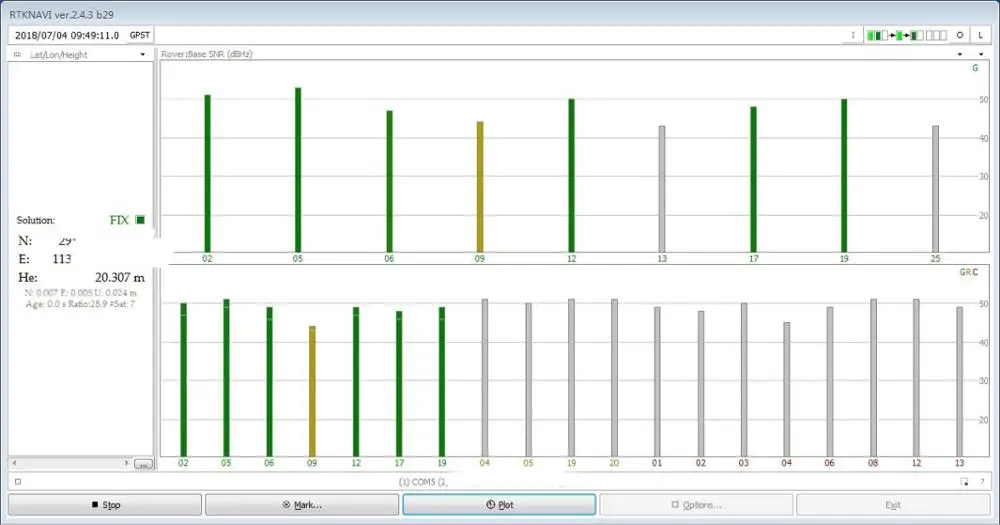Stop the RTK processing
Viewport: 1000px width, 525px height.
pyautogui.click(x=105, y=505)
